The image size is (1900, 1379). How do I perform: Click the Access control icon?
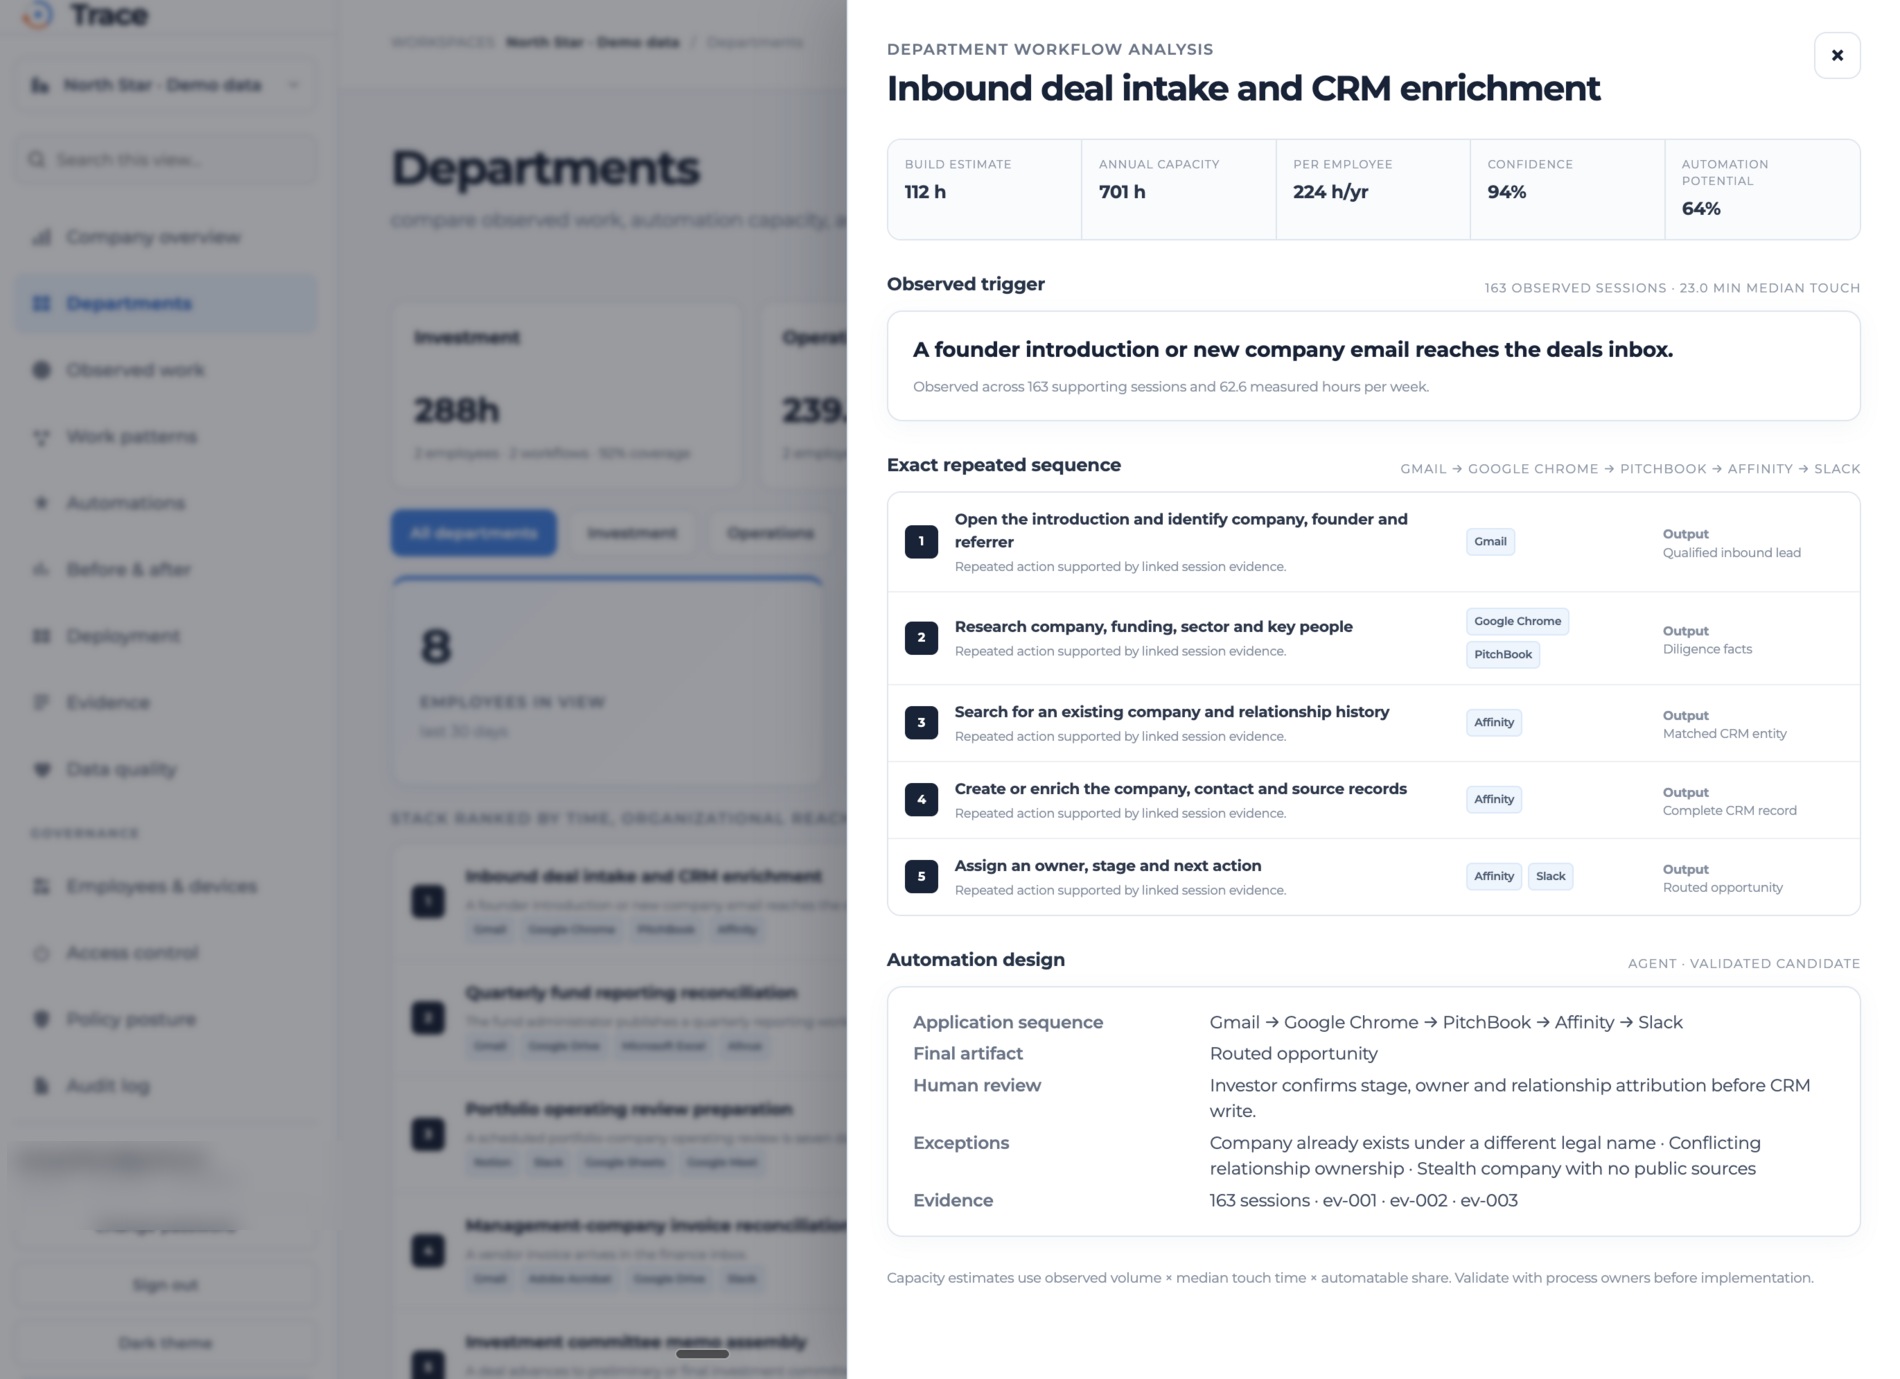[41, 953]
